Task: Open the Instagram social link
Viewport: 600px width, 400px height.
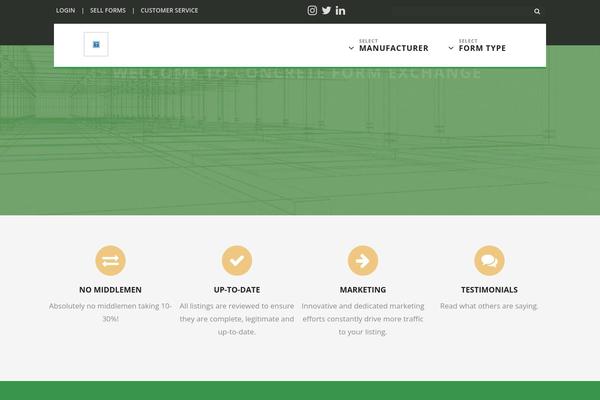Action: click(x=312, y=10)
